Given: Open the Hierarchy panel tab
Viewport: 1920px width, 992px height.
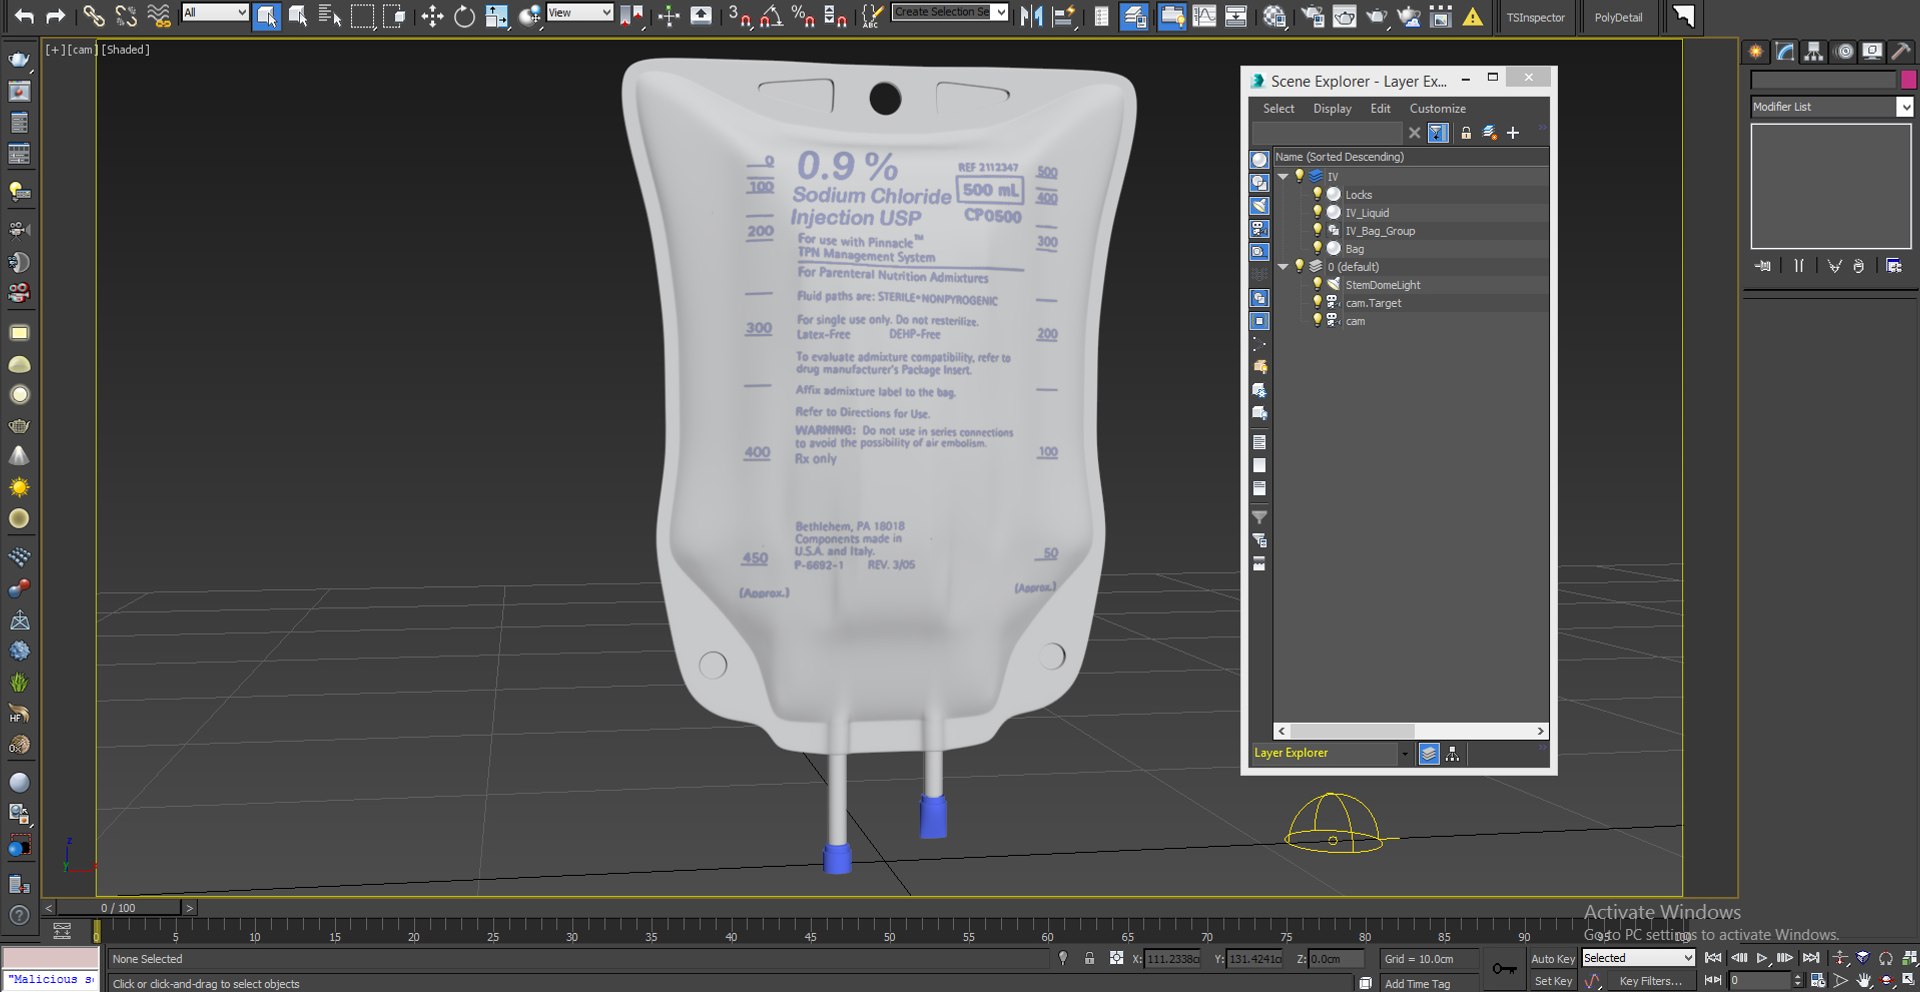Looking at the screenshot, I should [x=1814, y=51].
